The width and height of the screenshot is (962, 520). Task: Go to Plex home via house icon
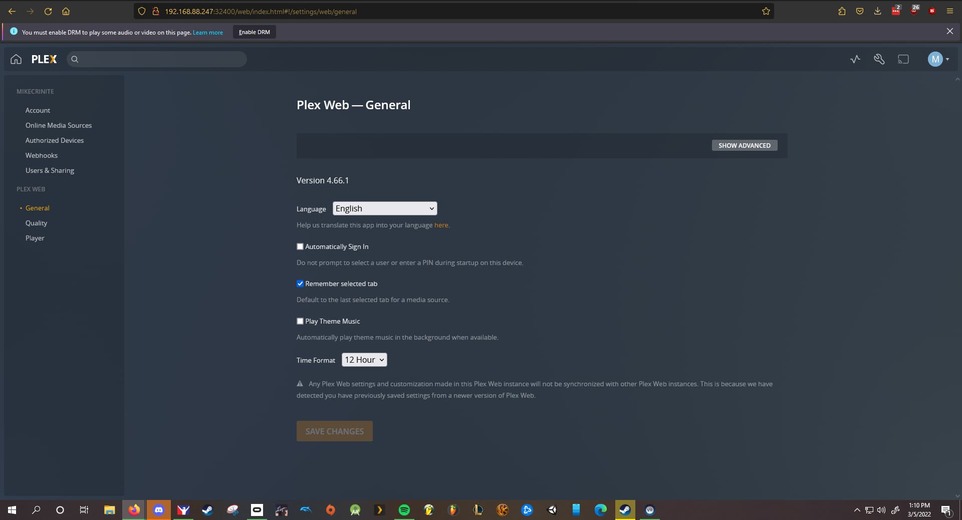[x=16, y=59]
